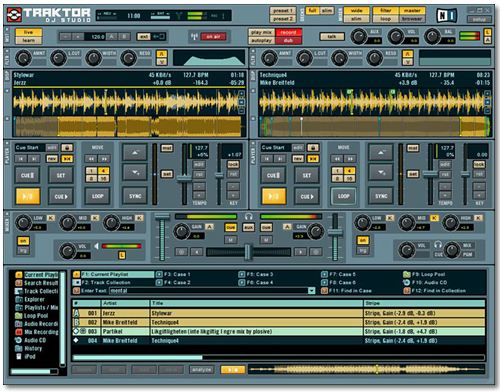Toggle the right deck LOOP button
Screen dimensions: 500x392
pos(343,196)
